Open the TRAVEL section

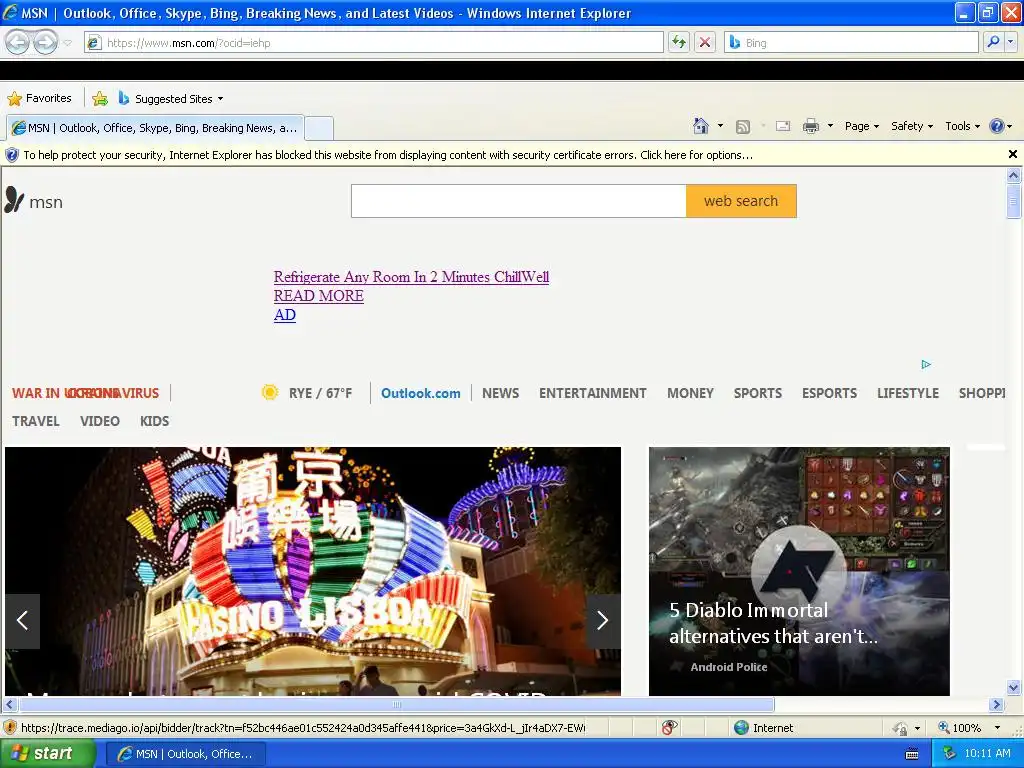tap(36, 421)
